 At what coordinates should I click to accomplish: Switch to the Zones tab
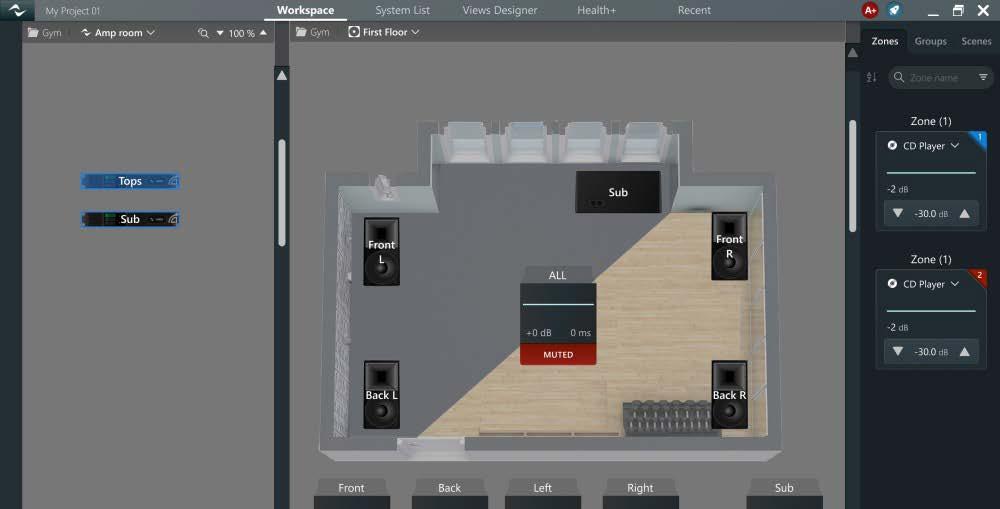[885, 41]
